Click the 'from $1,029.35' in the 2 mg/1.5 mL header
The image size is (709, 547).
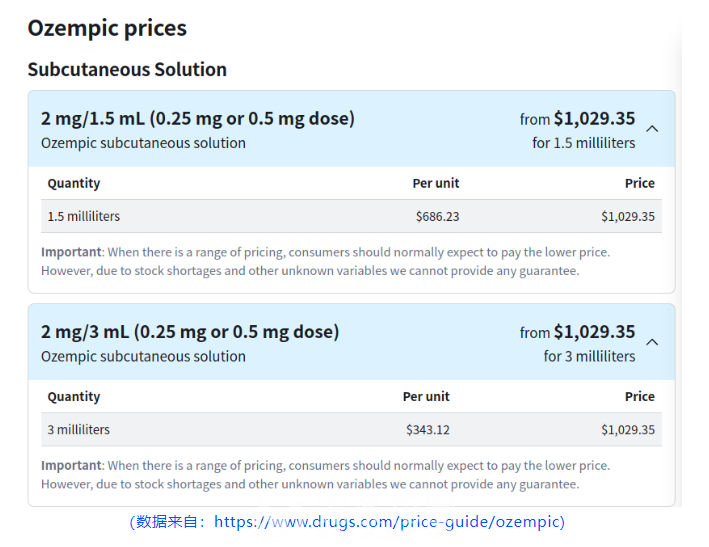577,118
